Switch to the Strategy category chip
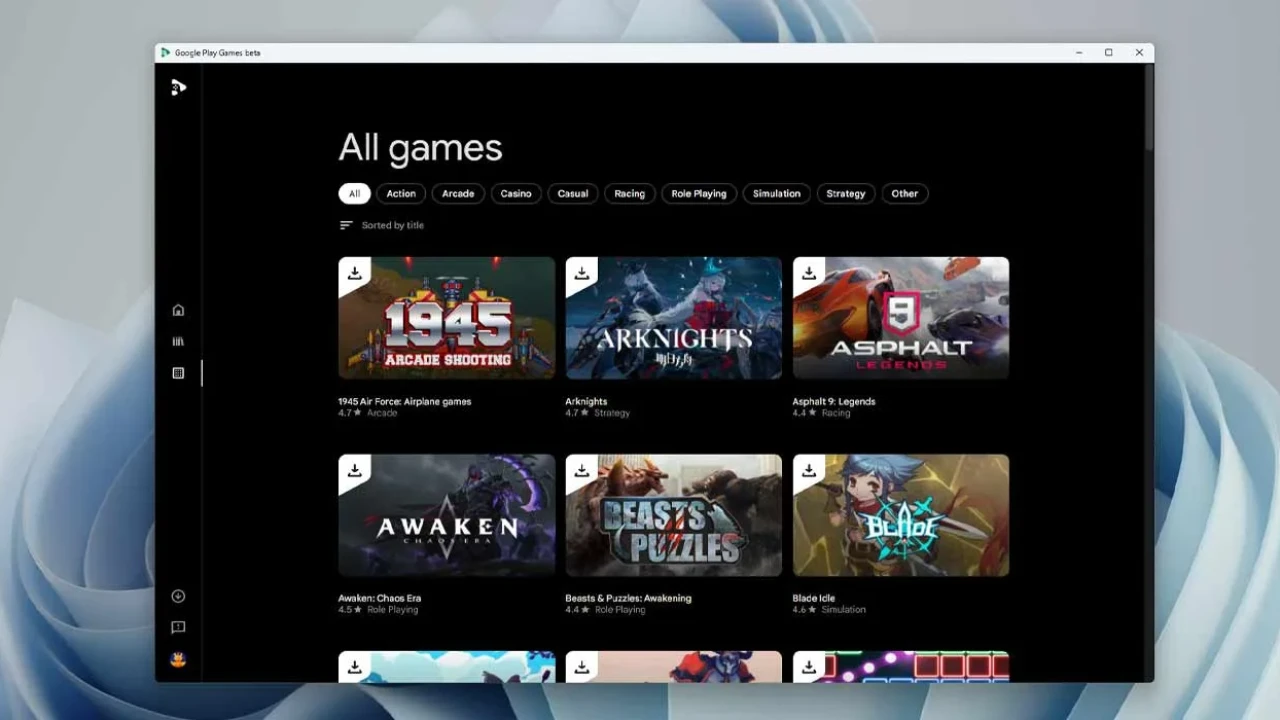Image resolution: width=1280 pixels, height=720 pixels. 845,194
